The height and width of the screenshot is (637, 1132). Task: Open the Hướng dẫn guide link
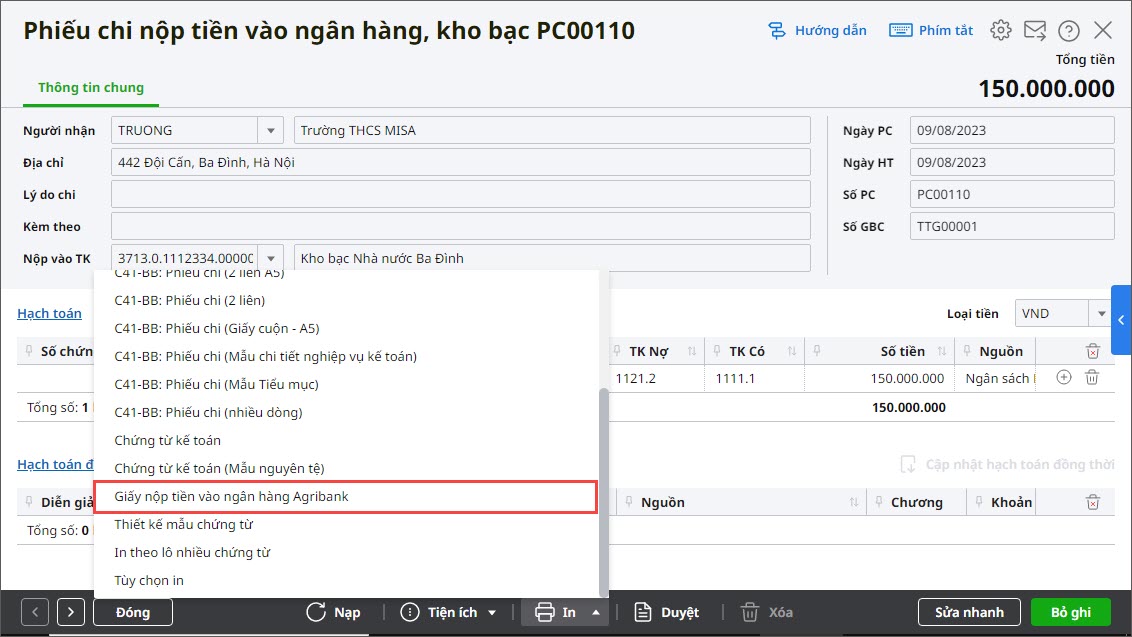coord(817,30)
